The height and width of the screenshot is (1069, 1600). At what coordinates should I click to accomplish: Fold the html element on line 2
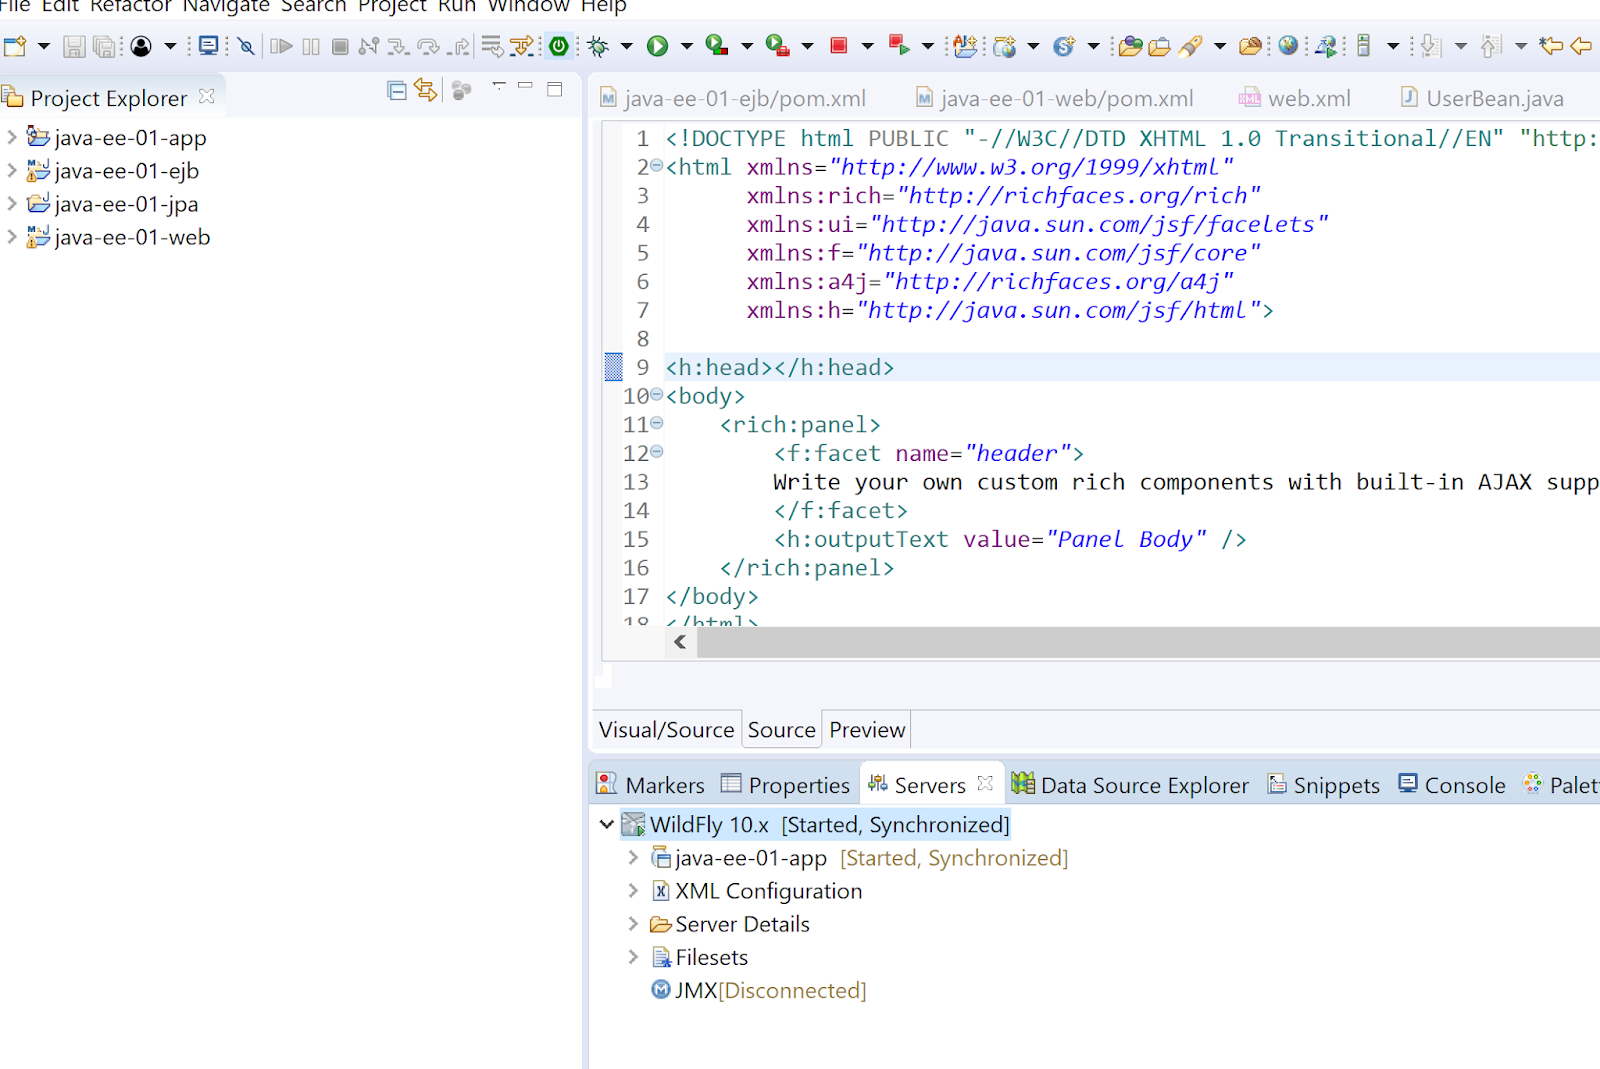click(656, 166)
